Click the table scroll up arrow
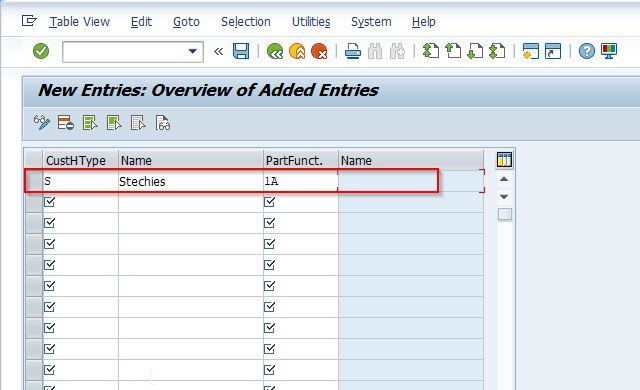Image resolution: width=640 pixels, height=390 pixels. [x=504, y=179]
